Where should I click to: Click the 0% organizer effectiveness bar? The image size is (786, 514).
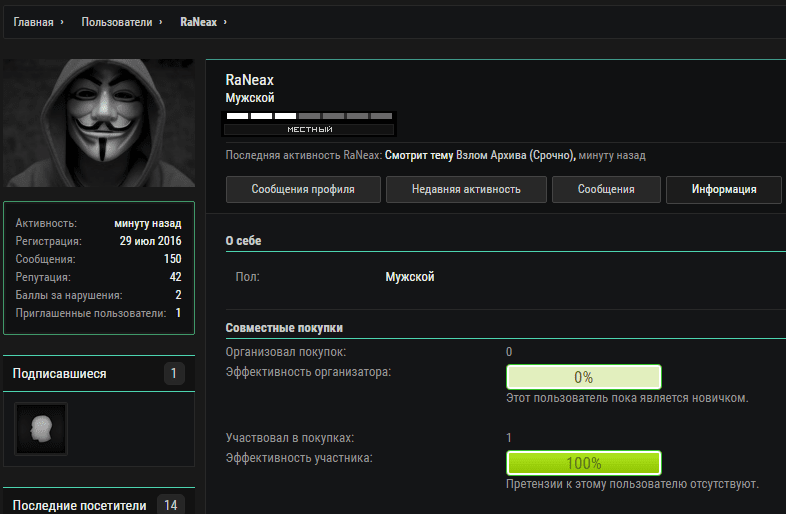pyautogui.click(x=583, y=377)
